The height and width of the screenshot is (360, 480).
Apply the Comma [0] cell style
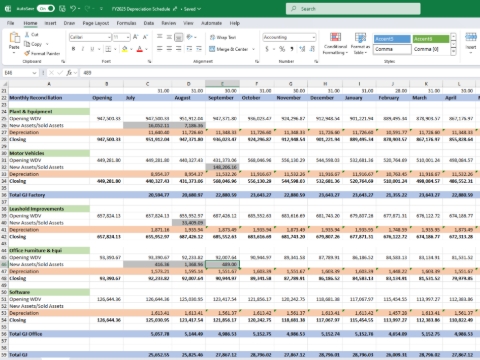coord(431,49)
